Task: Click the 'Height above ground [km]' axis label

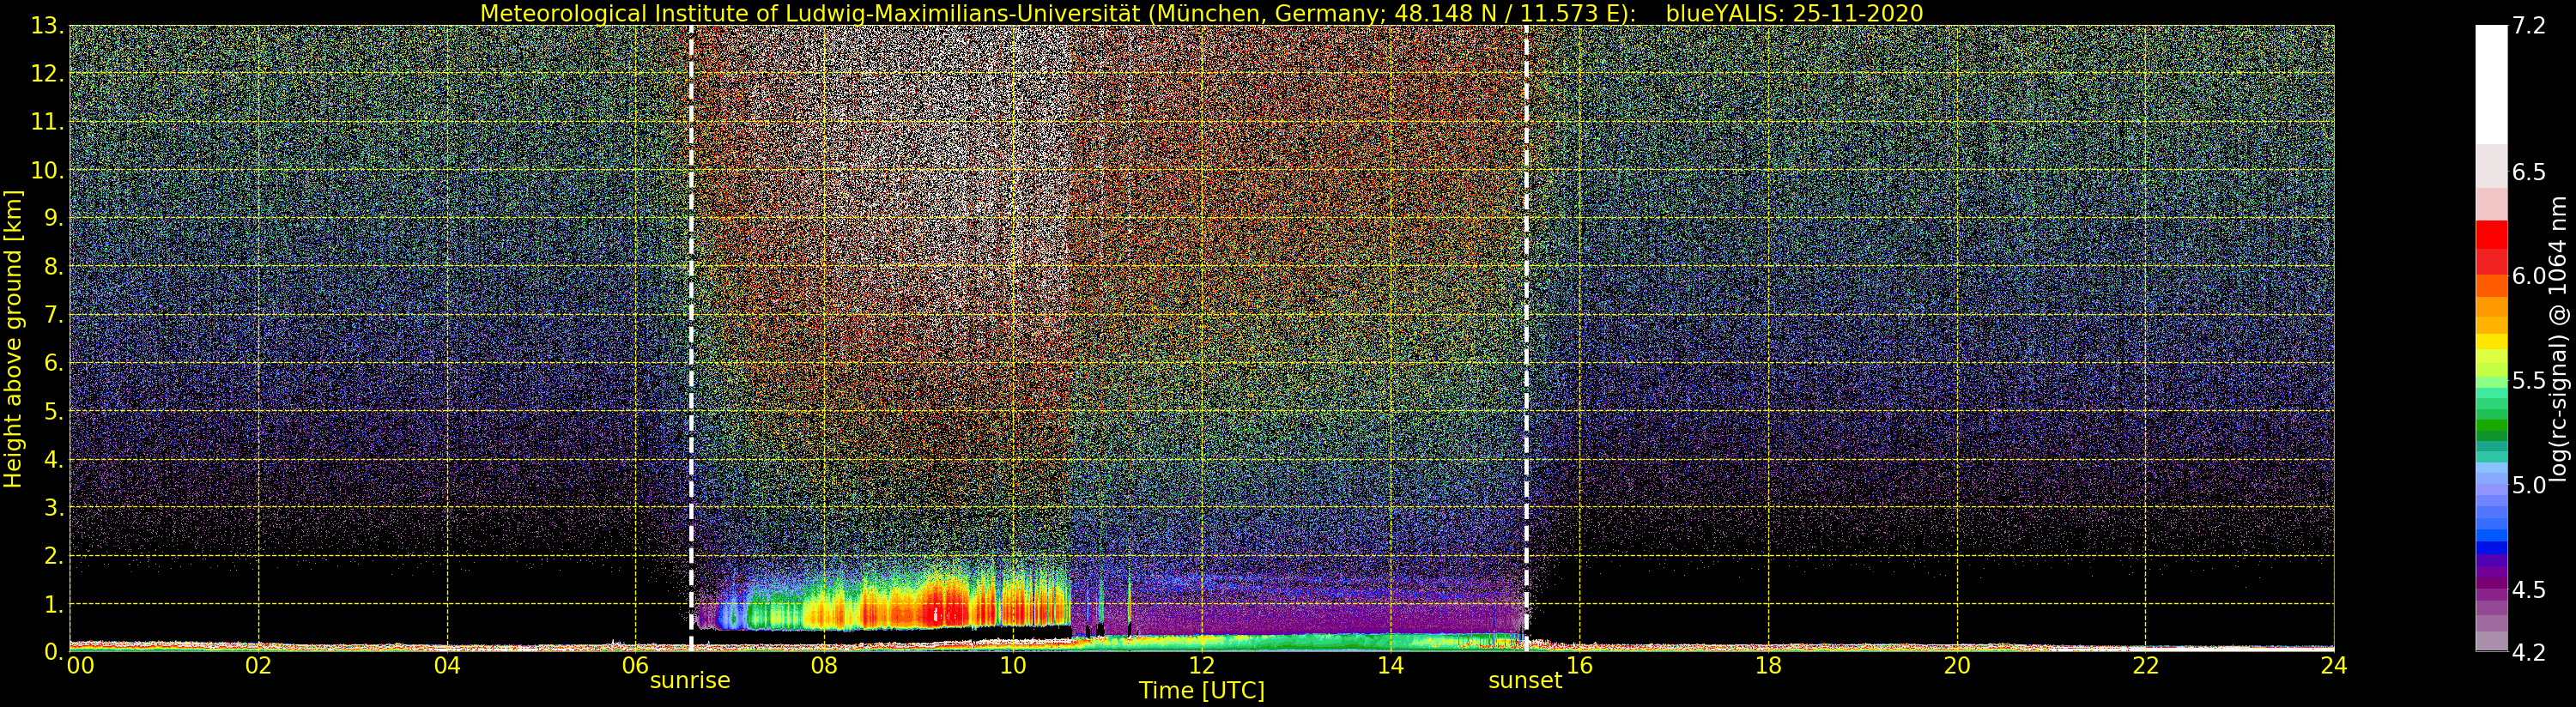Action: coord(13,339)
